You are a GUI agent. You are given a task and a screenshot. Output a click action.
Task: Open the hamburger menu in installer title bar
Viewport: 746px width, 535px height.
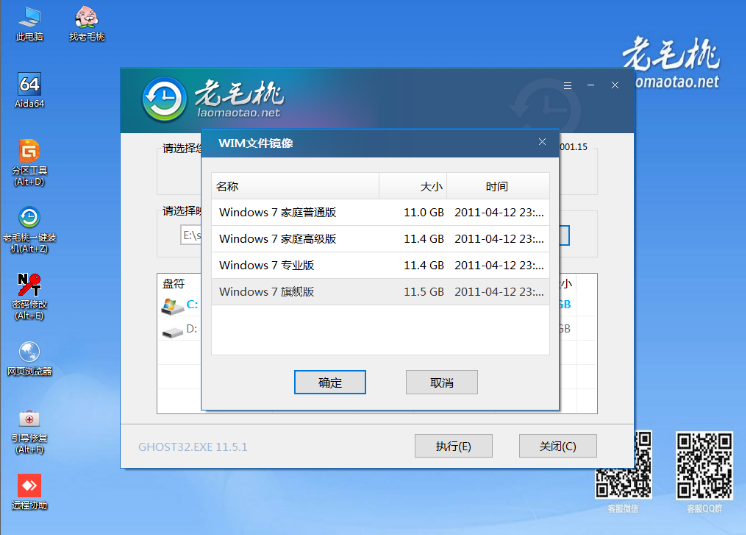click(567, 86)
